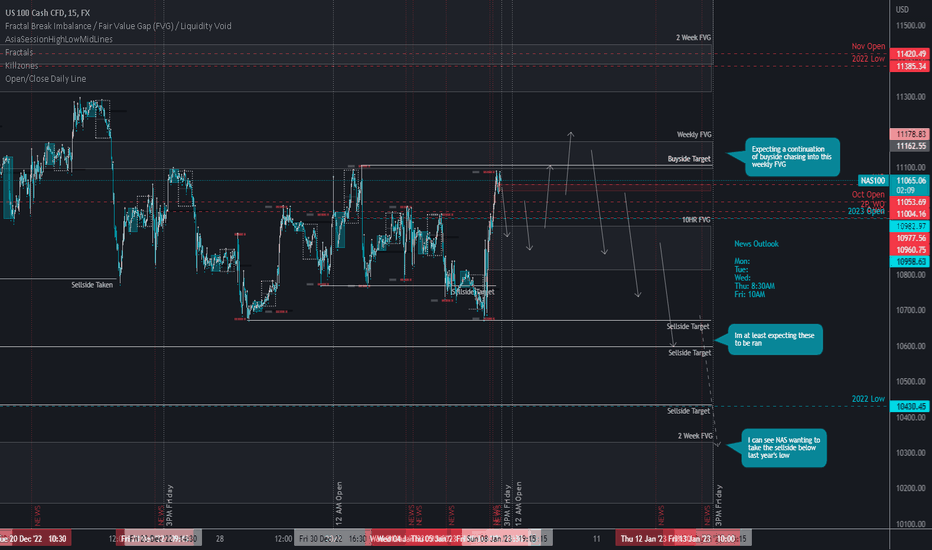Click the 10982.97 cyan price label

click(x=911, y=226)
